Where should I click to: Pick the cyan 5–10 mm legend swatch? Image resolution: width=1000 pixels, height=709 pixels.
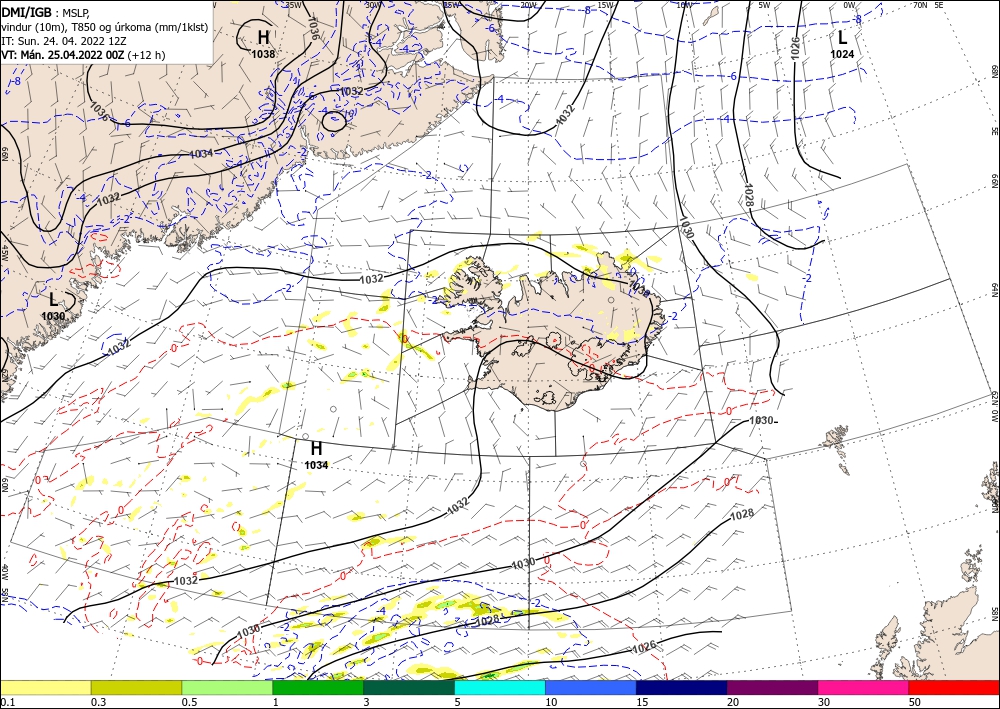tap(500, 687)
